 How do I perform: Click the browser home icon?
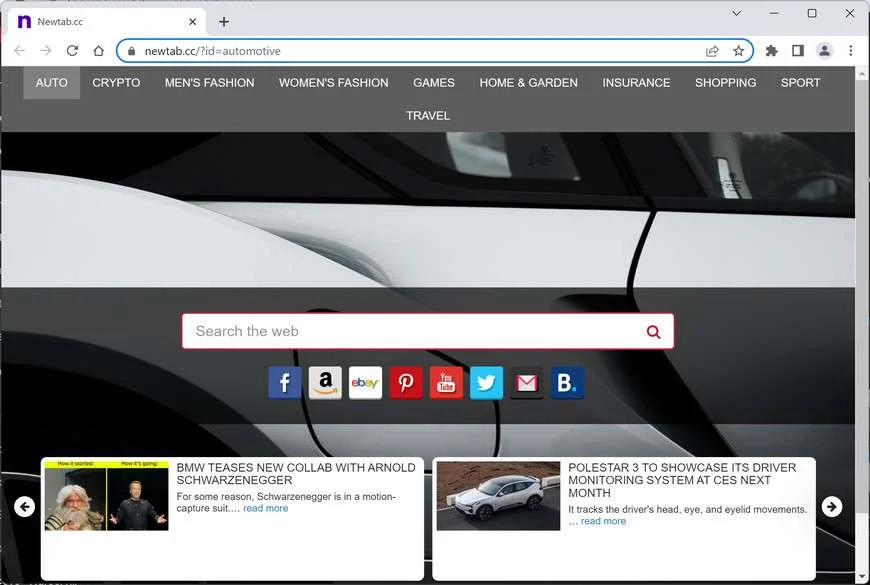[99, 51]
